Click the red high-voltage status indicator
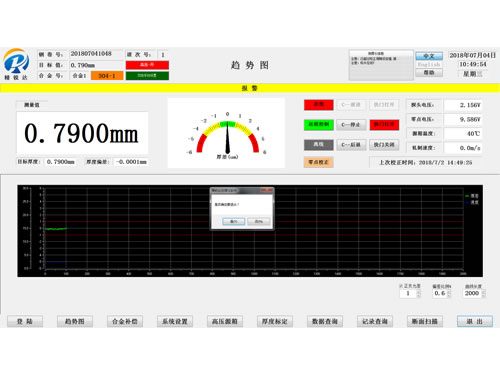Screen dimensions: 500x375 147,65
